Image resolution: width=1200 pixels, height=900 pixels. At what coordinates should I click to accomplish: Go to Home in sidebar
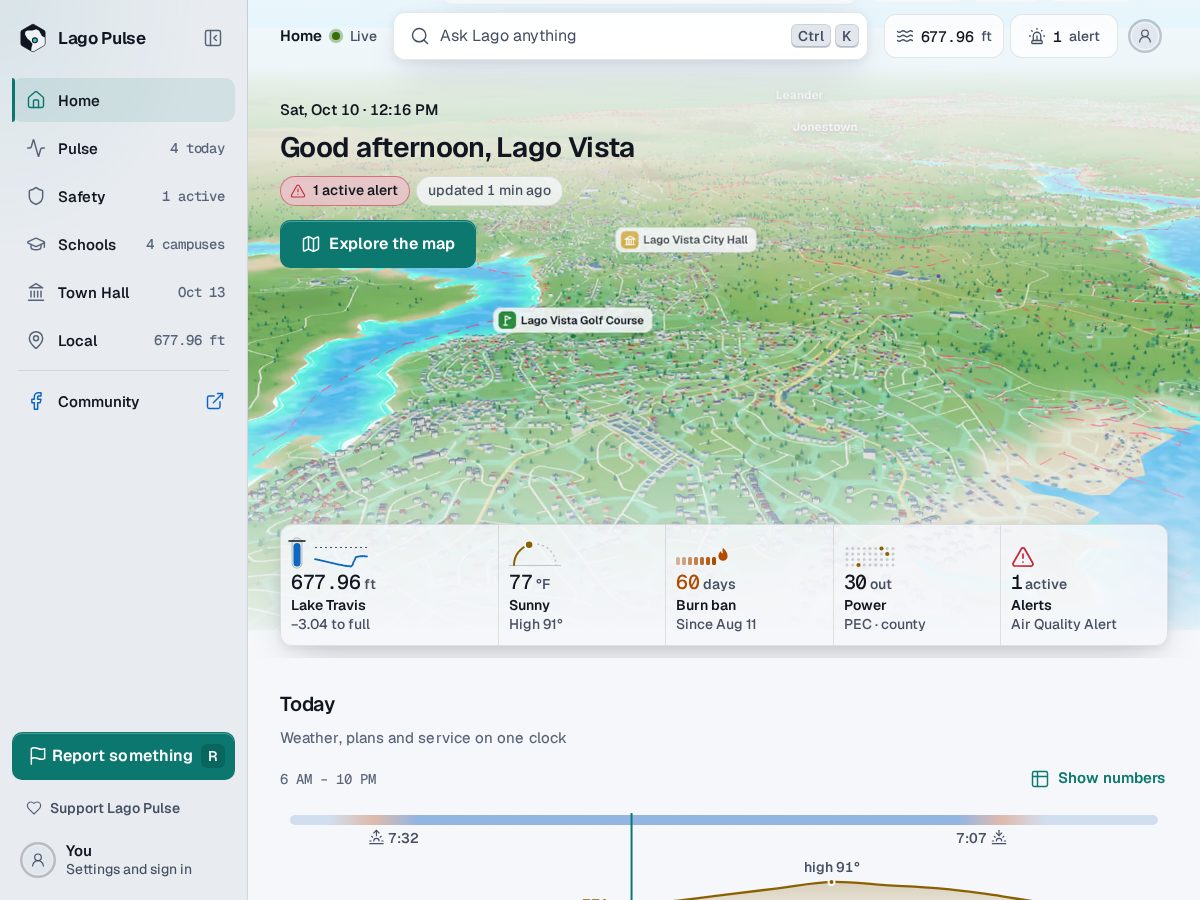tap(124, 100)
